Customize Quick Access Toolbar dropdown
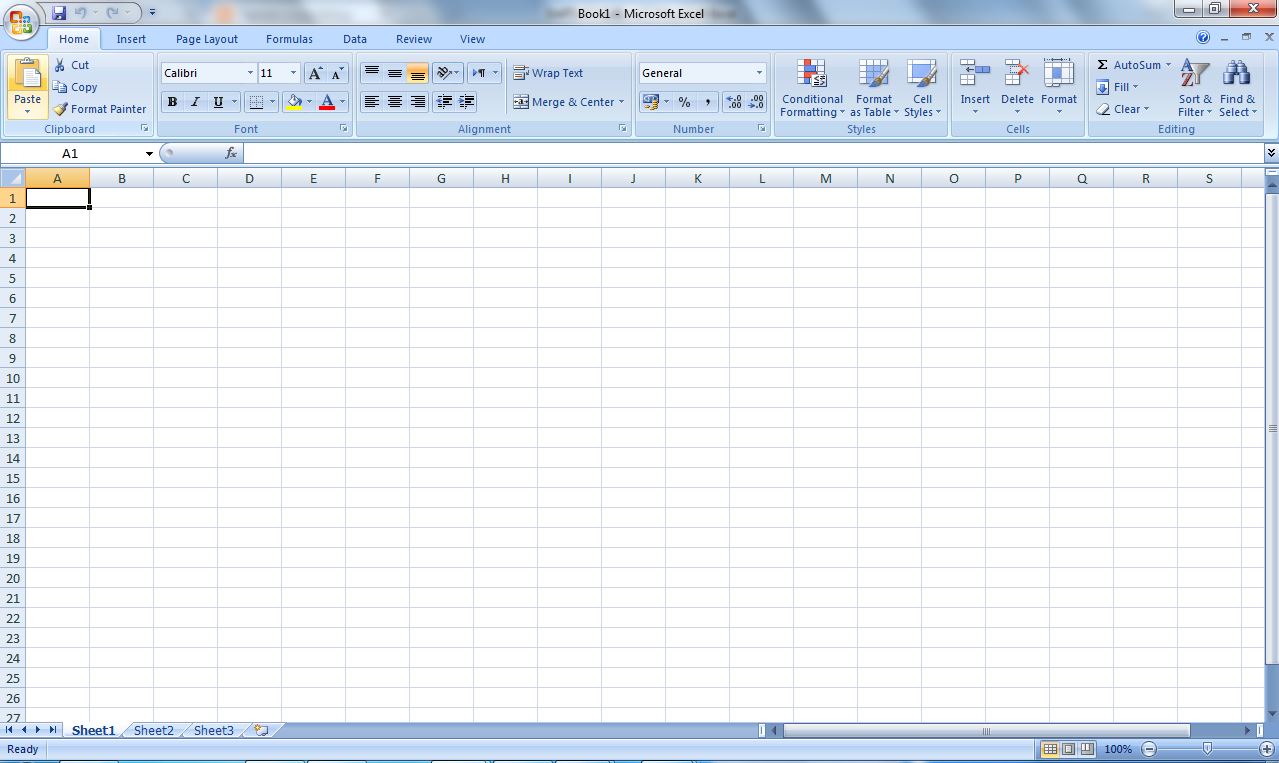Image resolution: width=1279 pixels, height=763 pixels. coord(152,13)
